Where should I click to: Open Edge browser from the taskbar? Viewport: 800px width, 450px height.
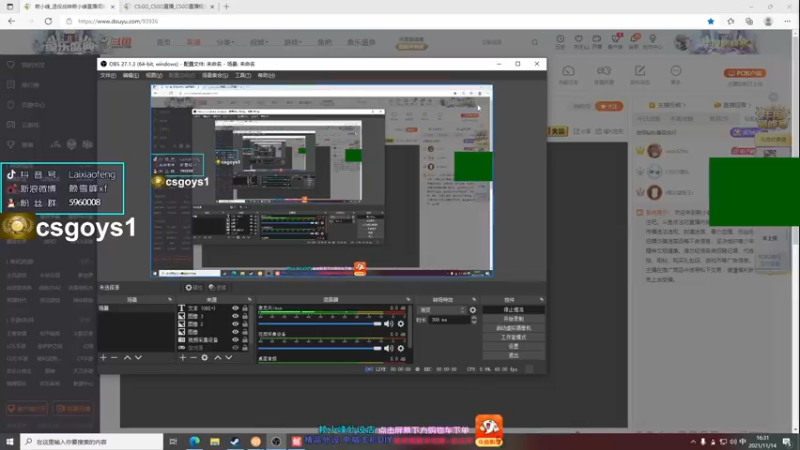click(x=194, y=441)
